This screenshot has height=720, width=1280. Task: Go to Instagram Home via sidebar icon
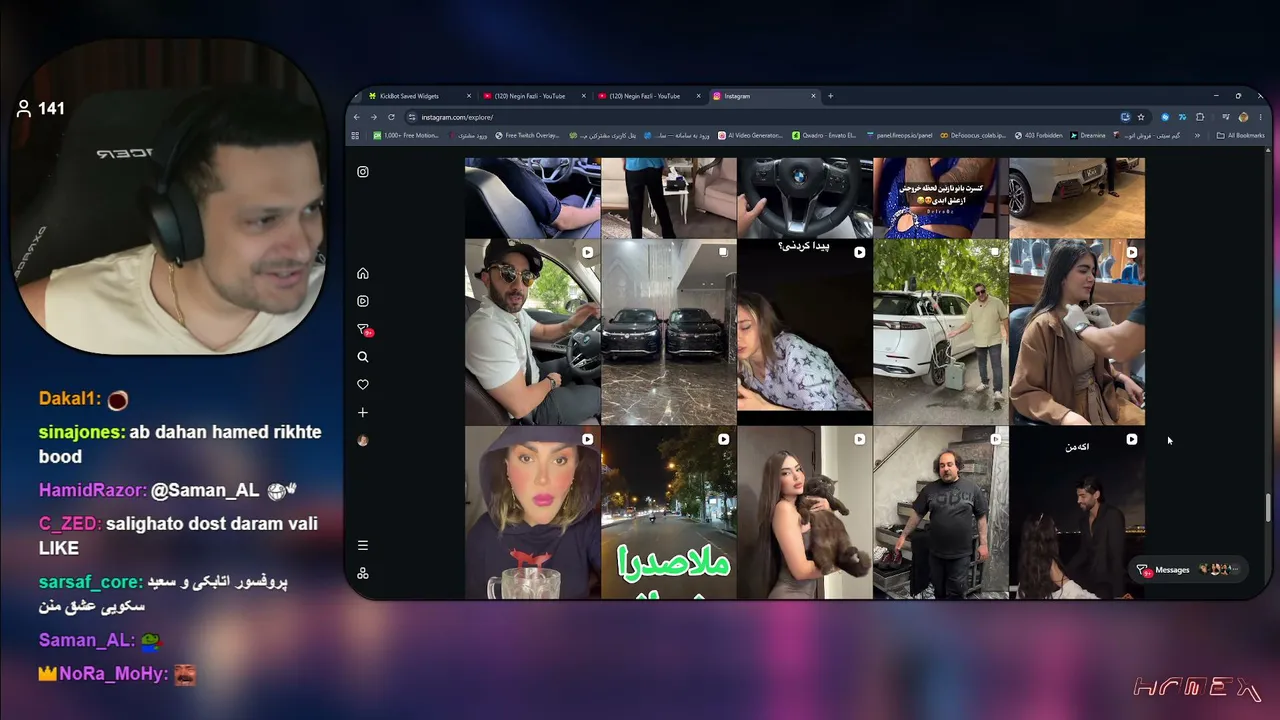[x=363, y=273]
